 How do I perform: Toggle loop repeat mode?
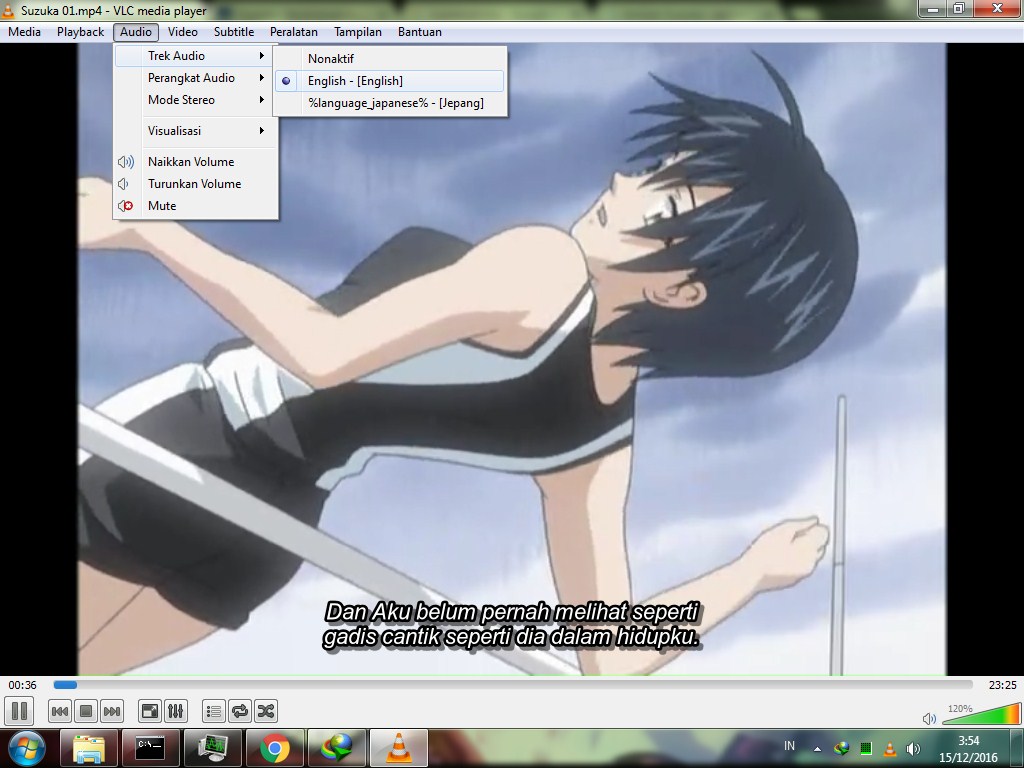click(240, 711)
